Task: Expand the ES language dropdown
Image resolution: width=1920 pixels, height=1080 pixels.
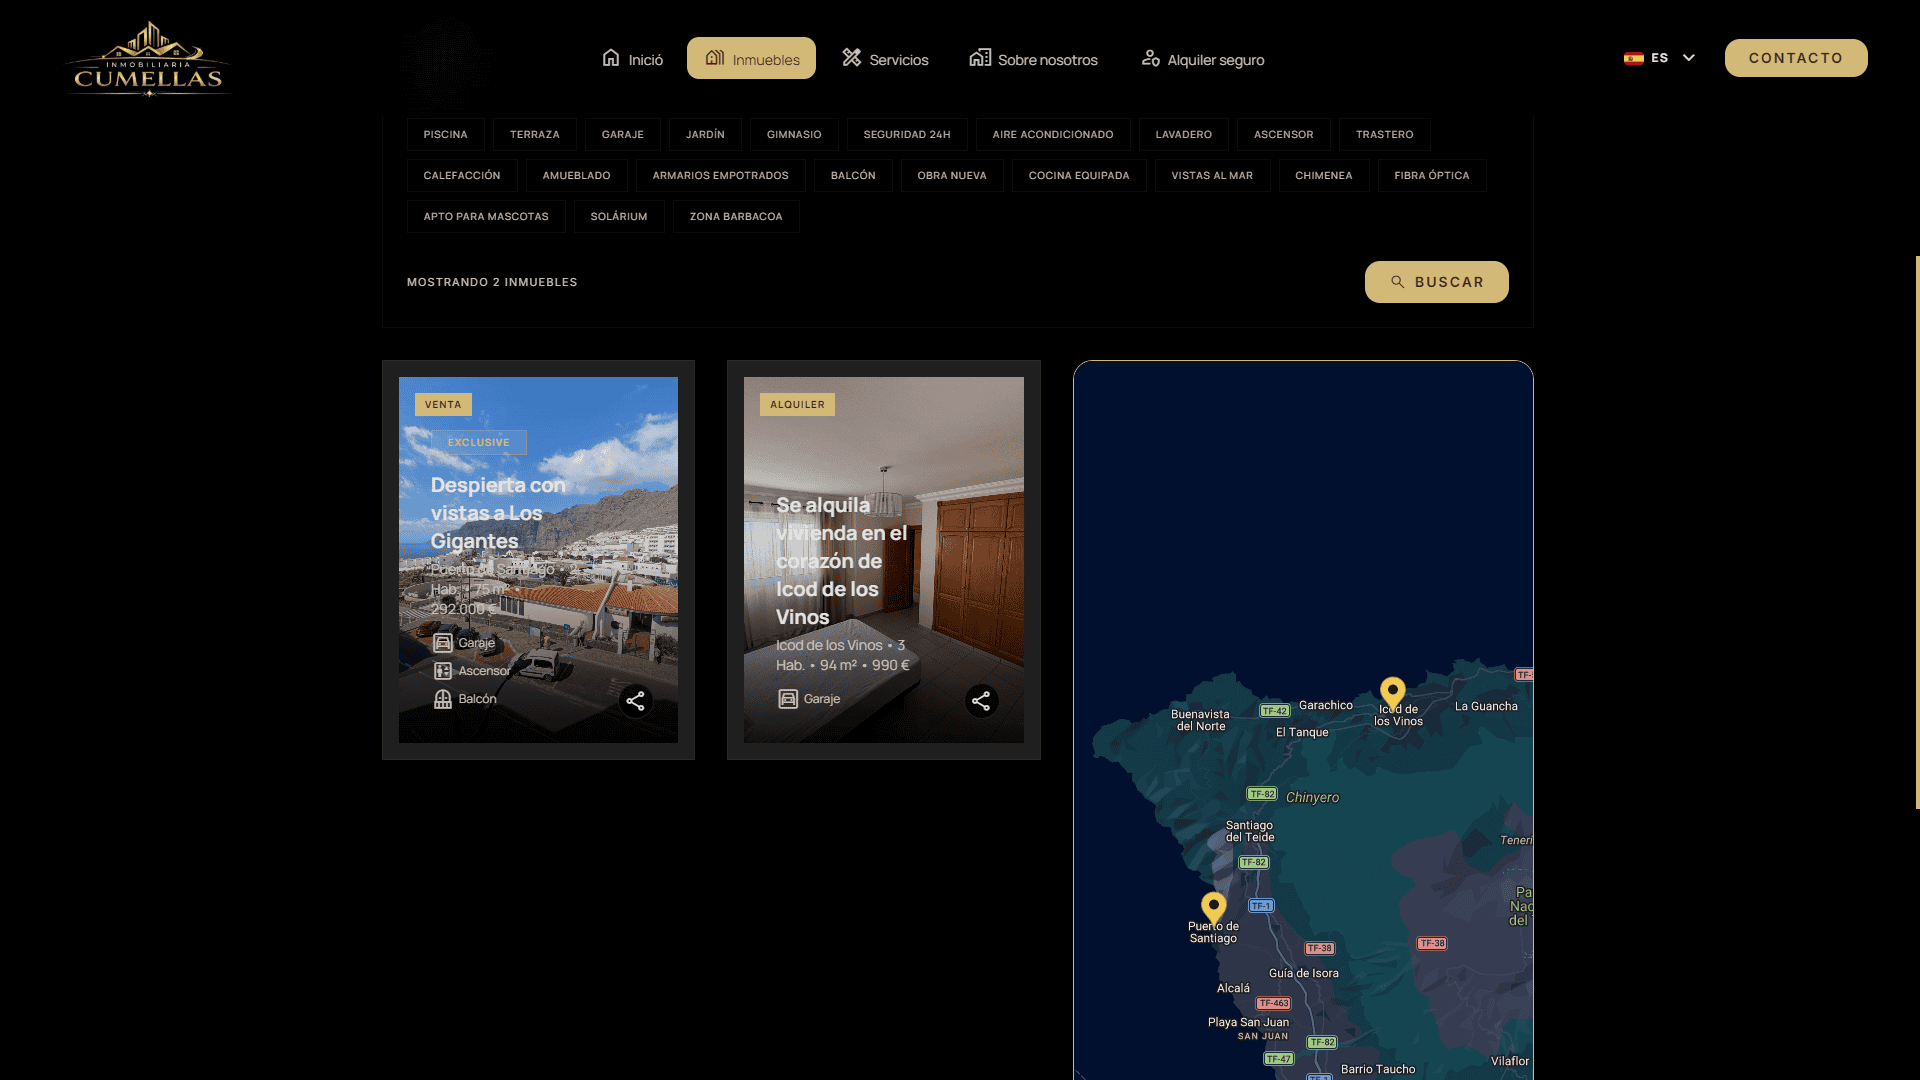Action: 1660,58
